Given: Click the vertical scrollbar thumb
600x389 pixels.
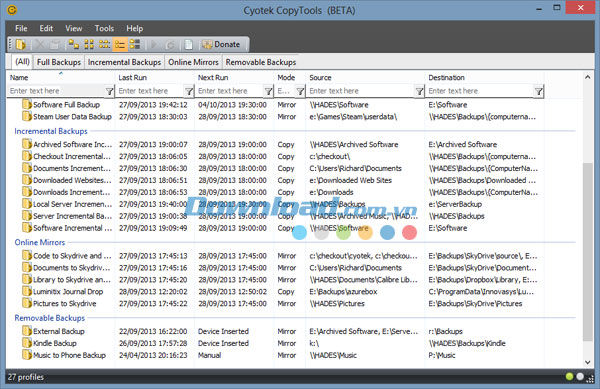Looking at the screenshot, I should [587, 252].
